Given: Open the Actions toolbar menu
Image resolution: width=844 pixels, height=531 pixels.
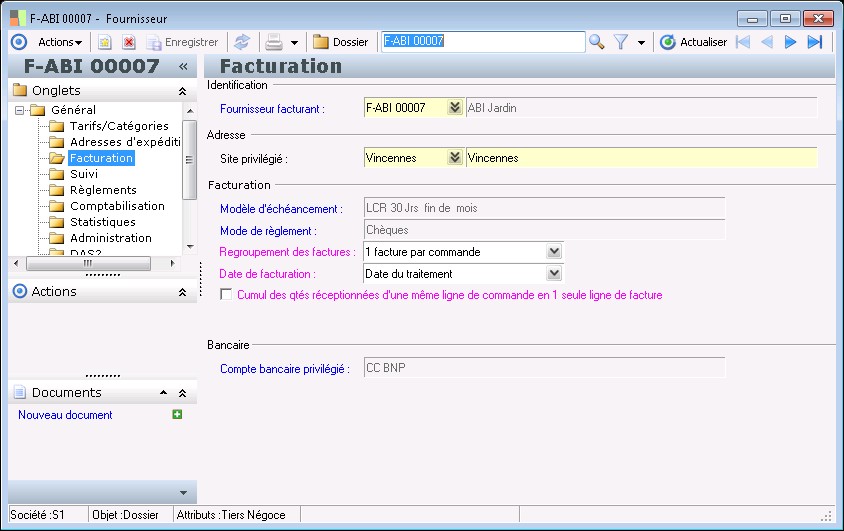Looking at the screenshot, I should click(60, 42).
